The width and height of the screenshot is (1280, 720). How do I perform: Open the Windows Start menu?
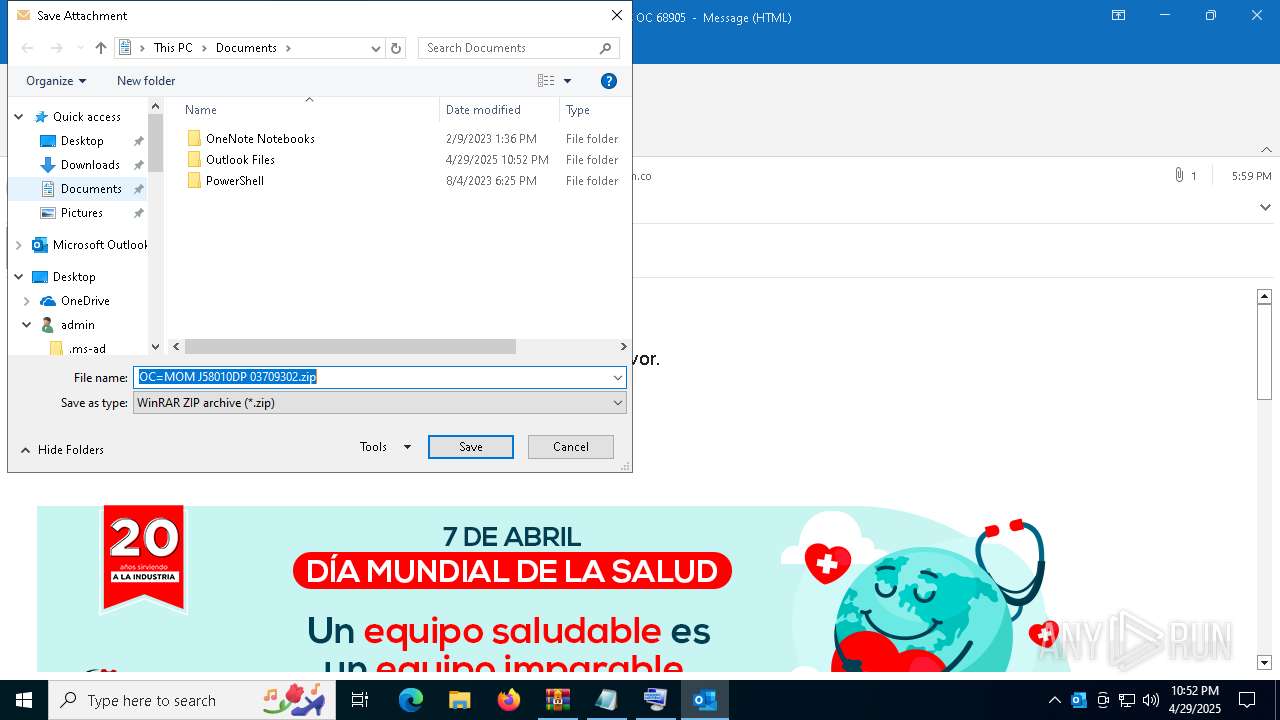24,700
